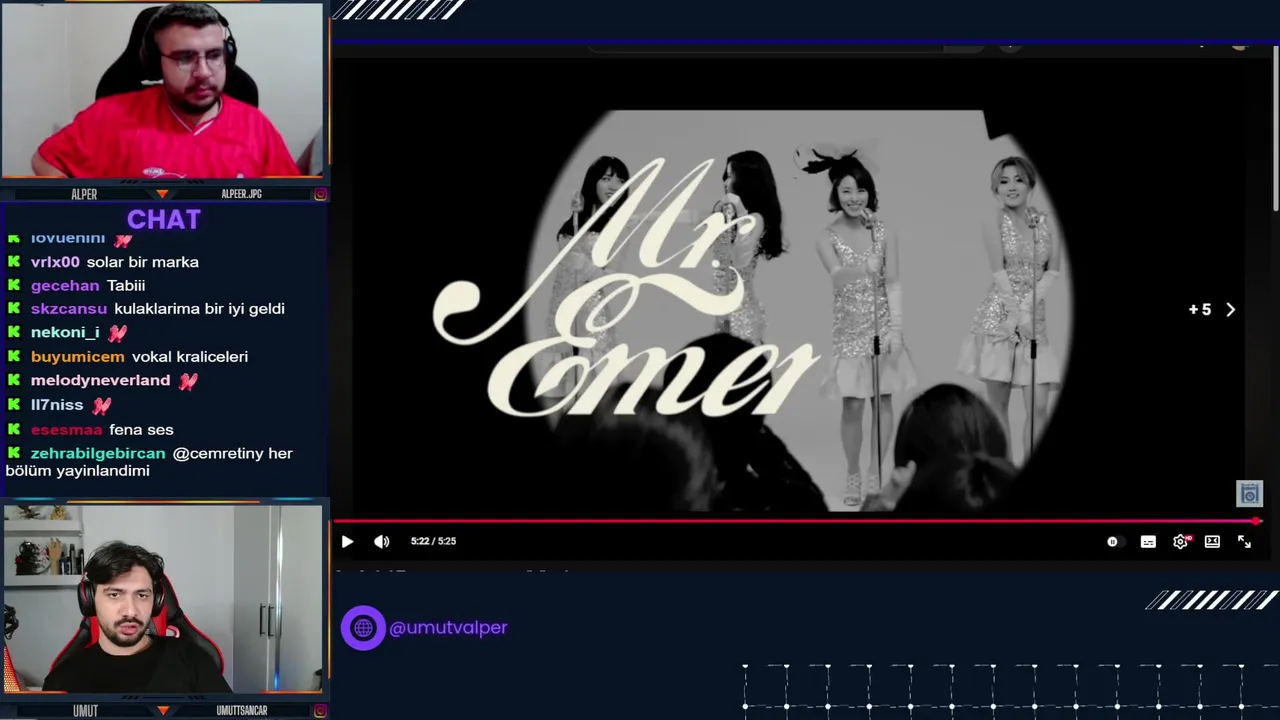Switch to theater mode in the player

pos(1212,541)
